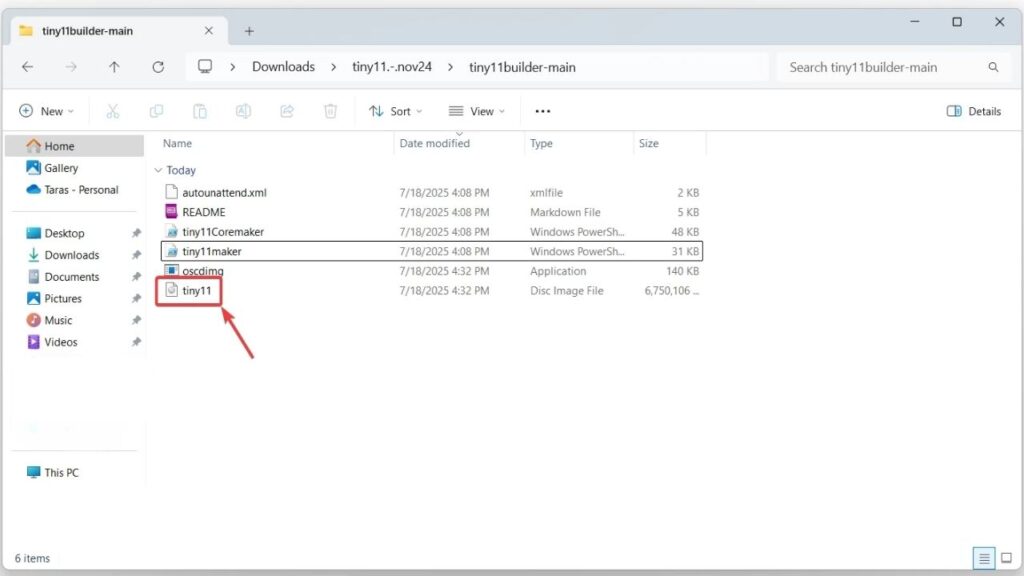Click the tiny11Coremaker PowerShell icon

[171, 232]
